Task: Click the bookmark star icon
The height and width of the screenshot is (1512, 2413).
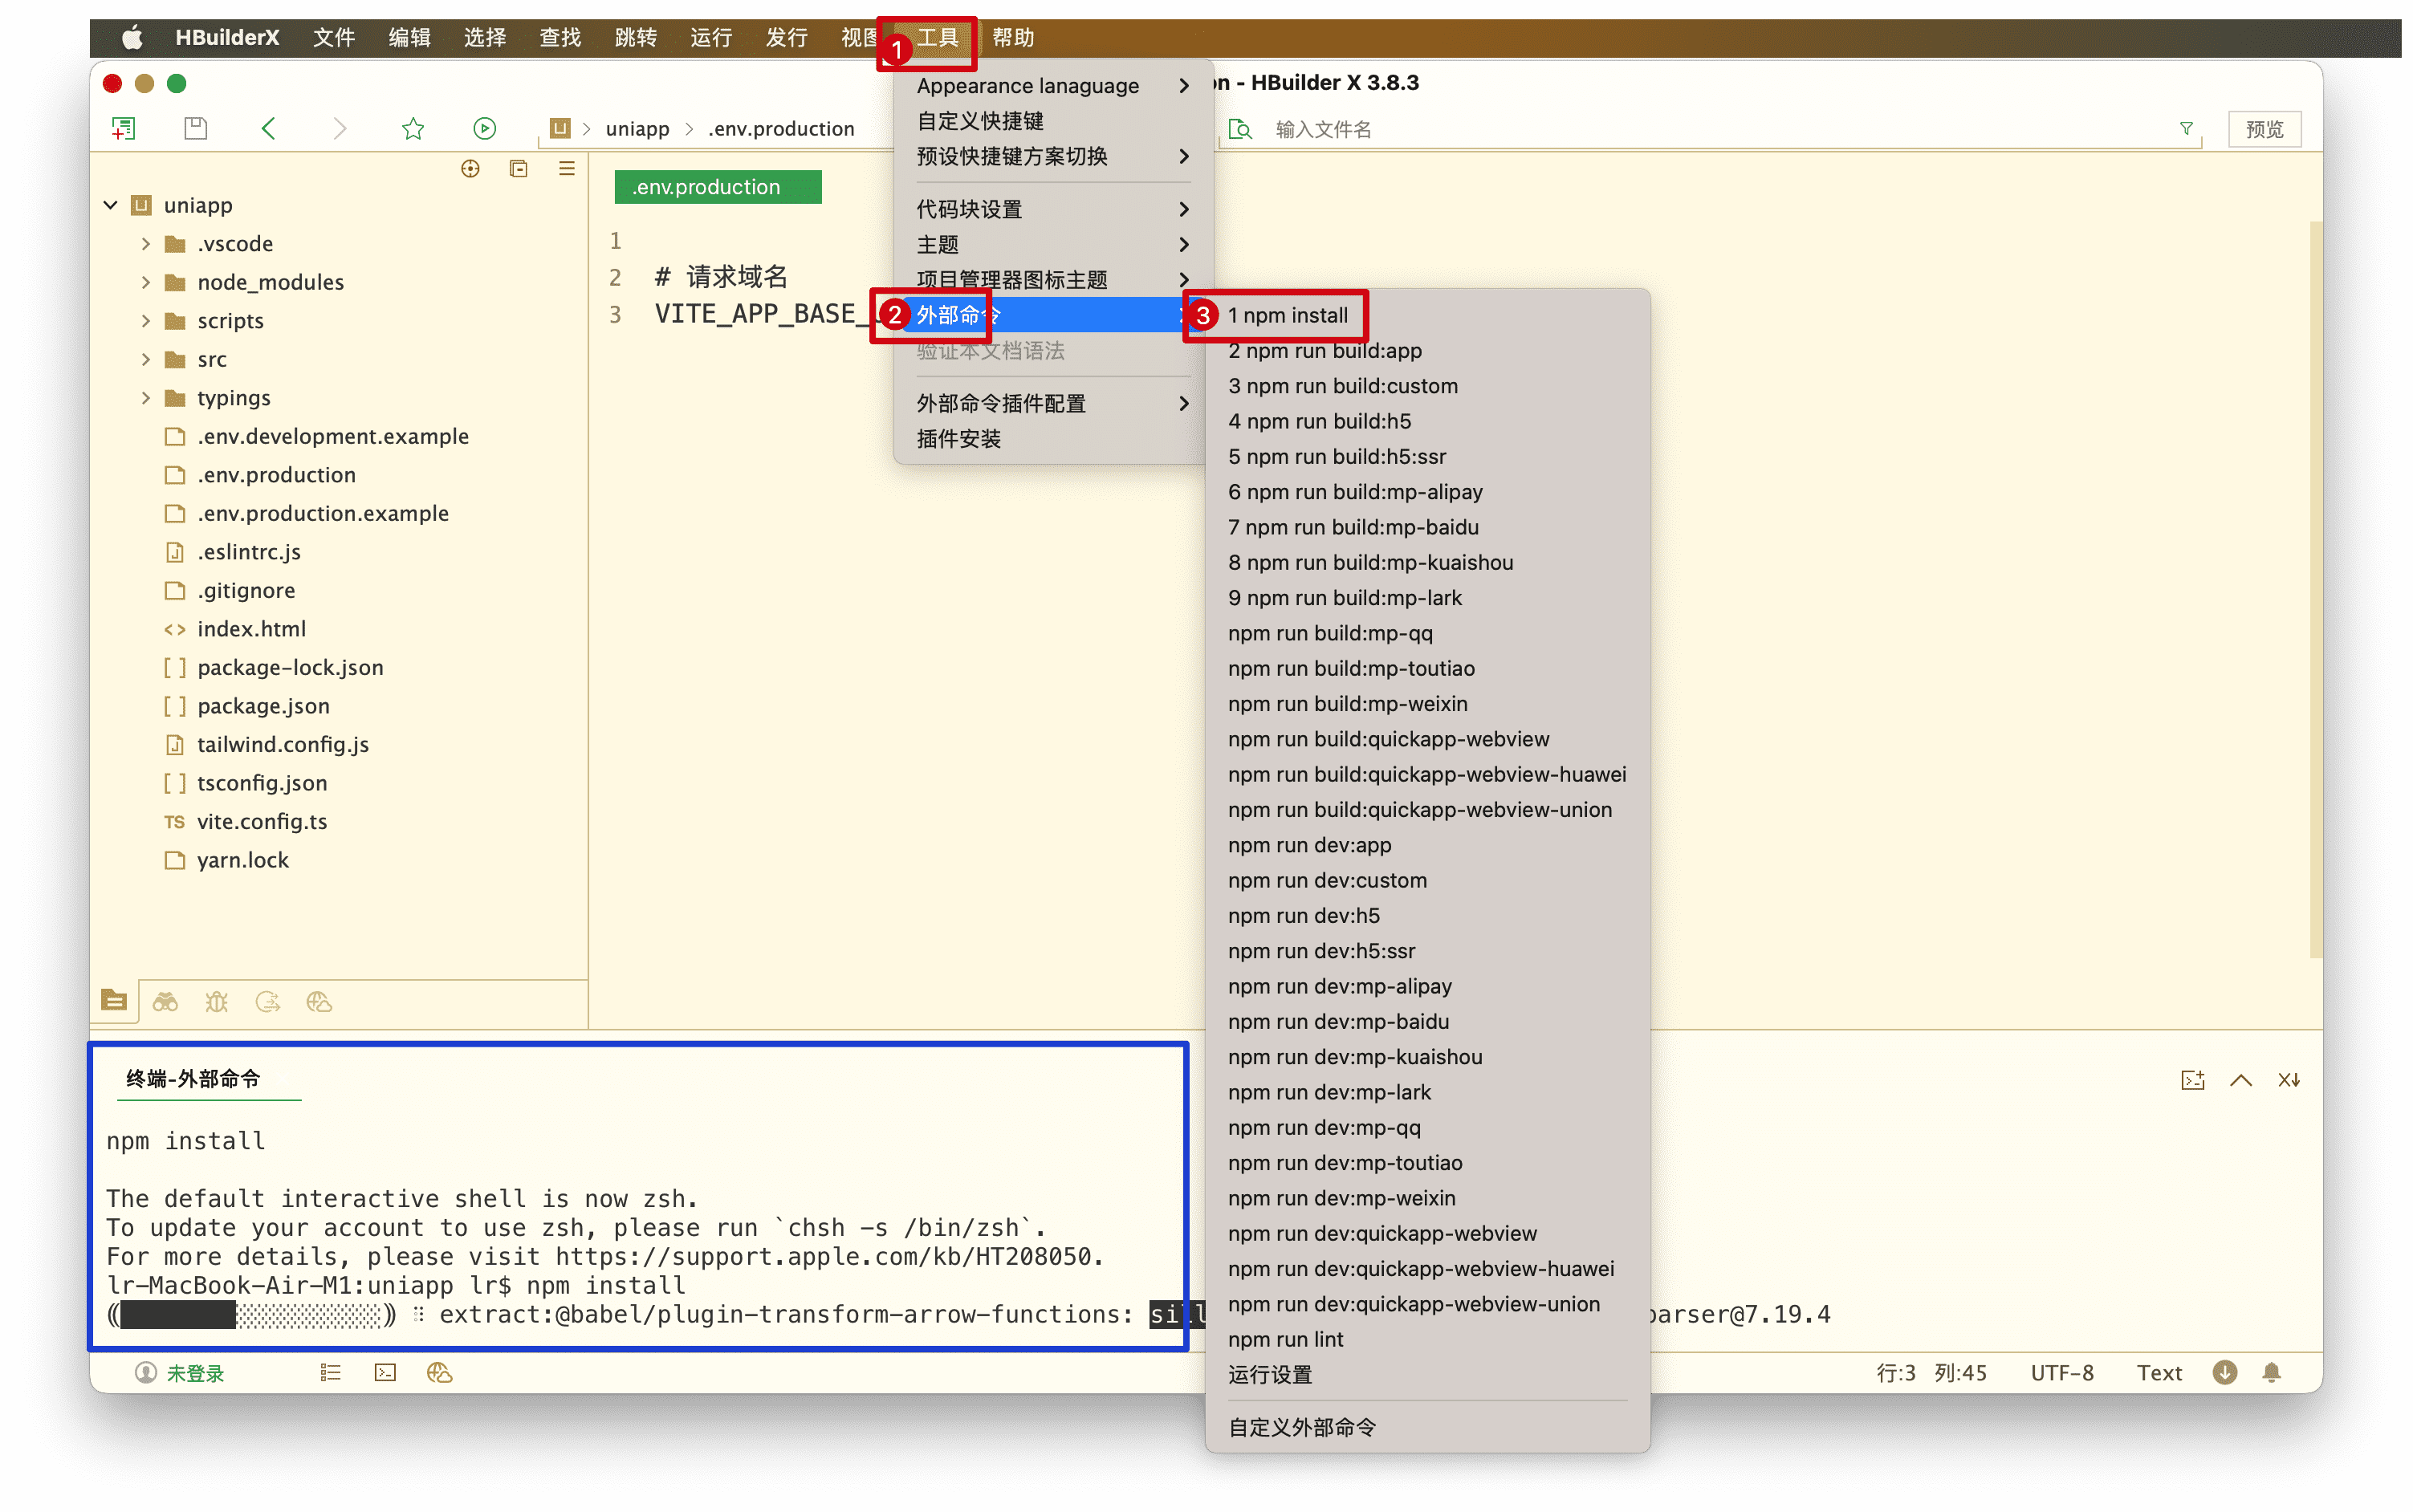Action: 413,128
